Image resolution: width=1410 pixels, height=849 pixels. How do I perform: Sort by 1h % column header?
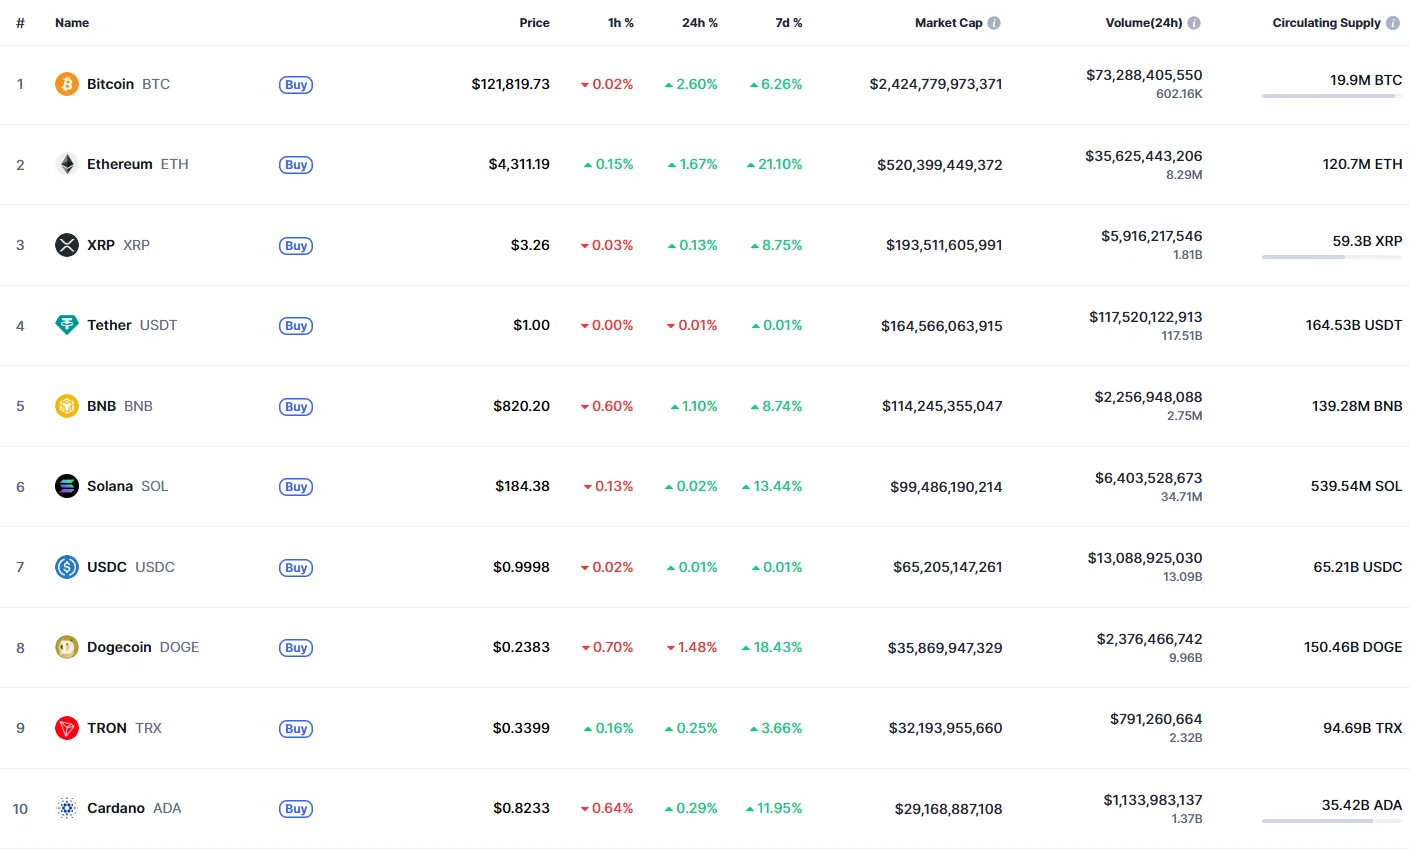[x=621, y=23]
